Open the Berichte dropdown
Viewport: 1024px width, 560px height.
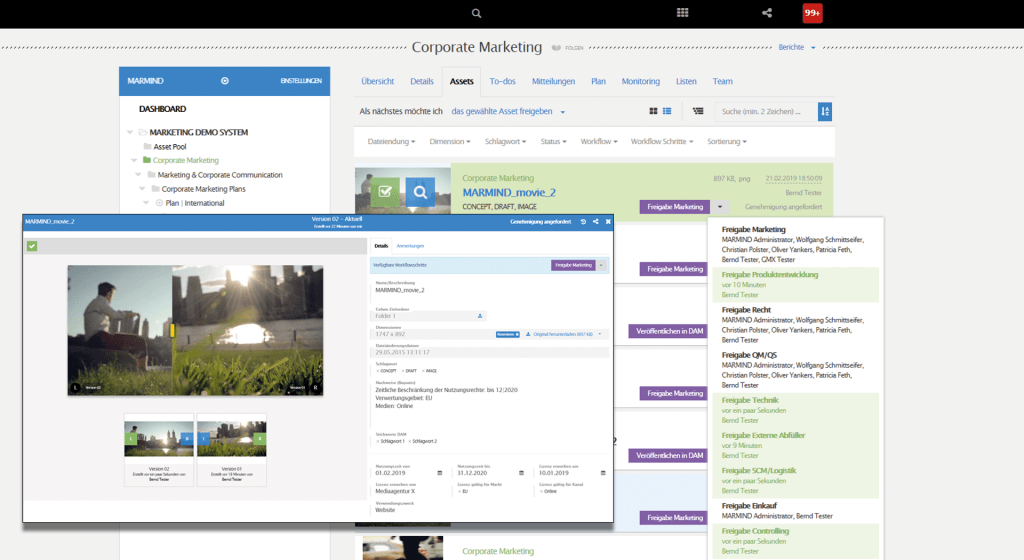[x=797, y=47]
